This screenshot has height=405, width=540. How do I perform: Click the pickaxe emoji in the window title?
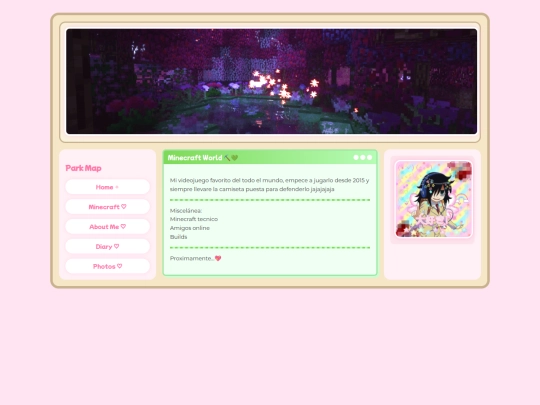(x=227, y=158)
